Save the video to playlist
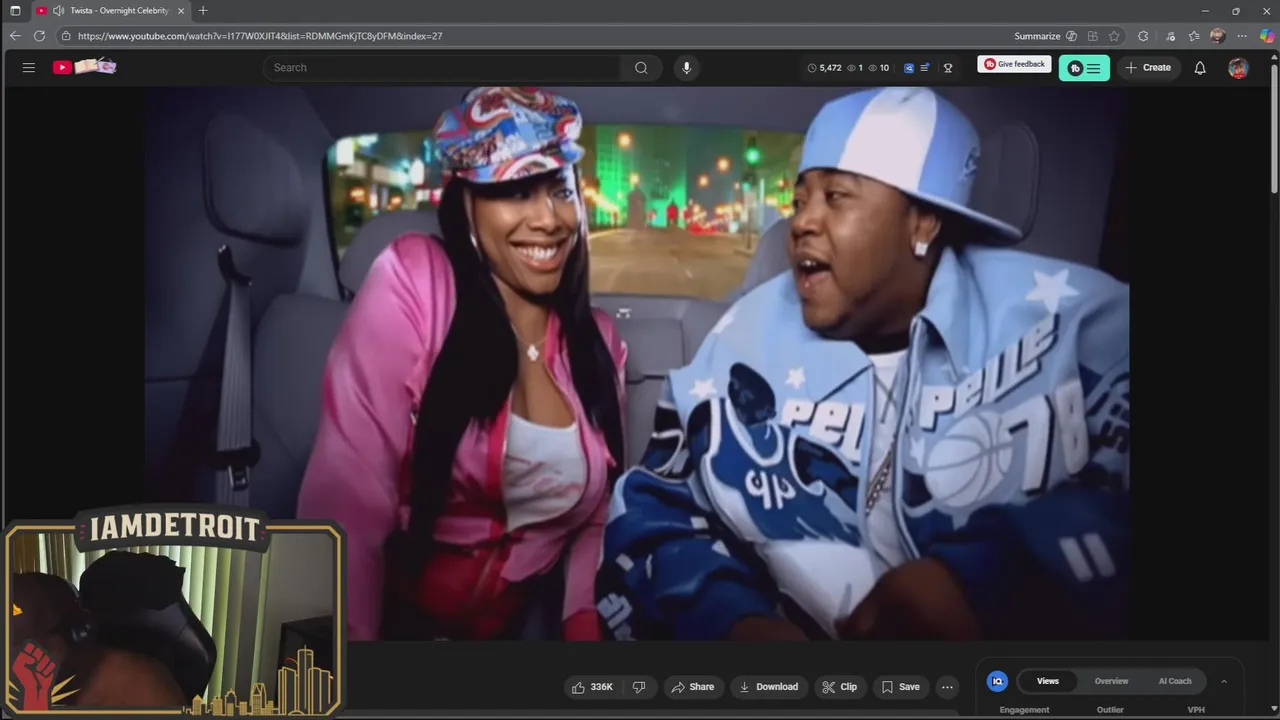The height and width of the screenshot is (720, 1280). (900, 687)
